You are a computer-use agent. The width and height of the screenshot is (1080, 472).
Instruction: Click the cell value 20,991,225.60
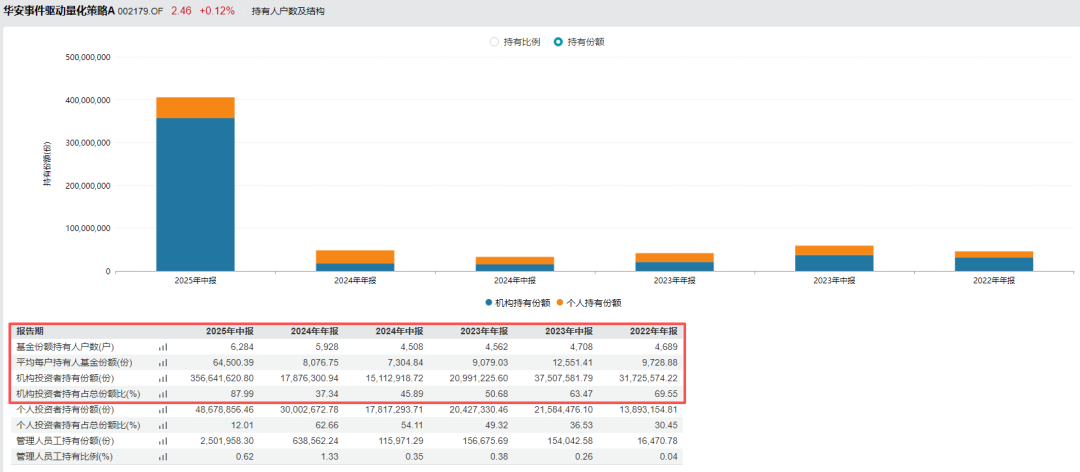point(480,378)
